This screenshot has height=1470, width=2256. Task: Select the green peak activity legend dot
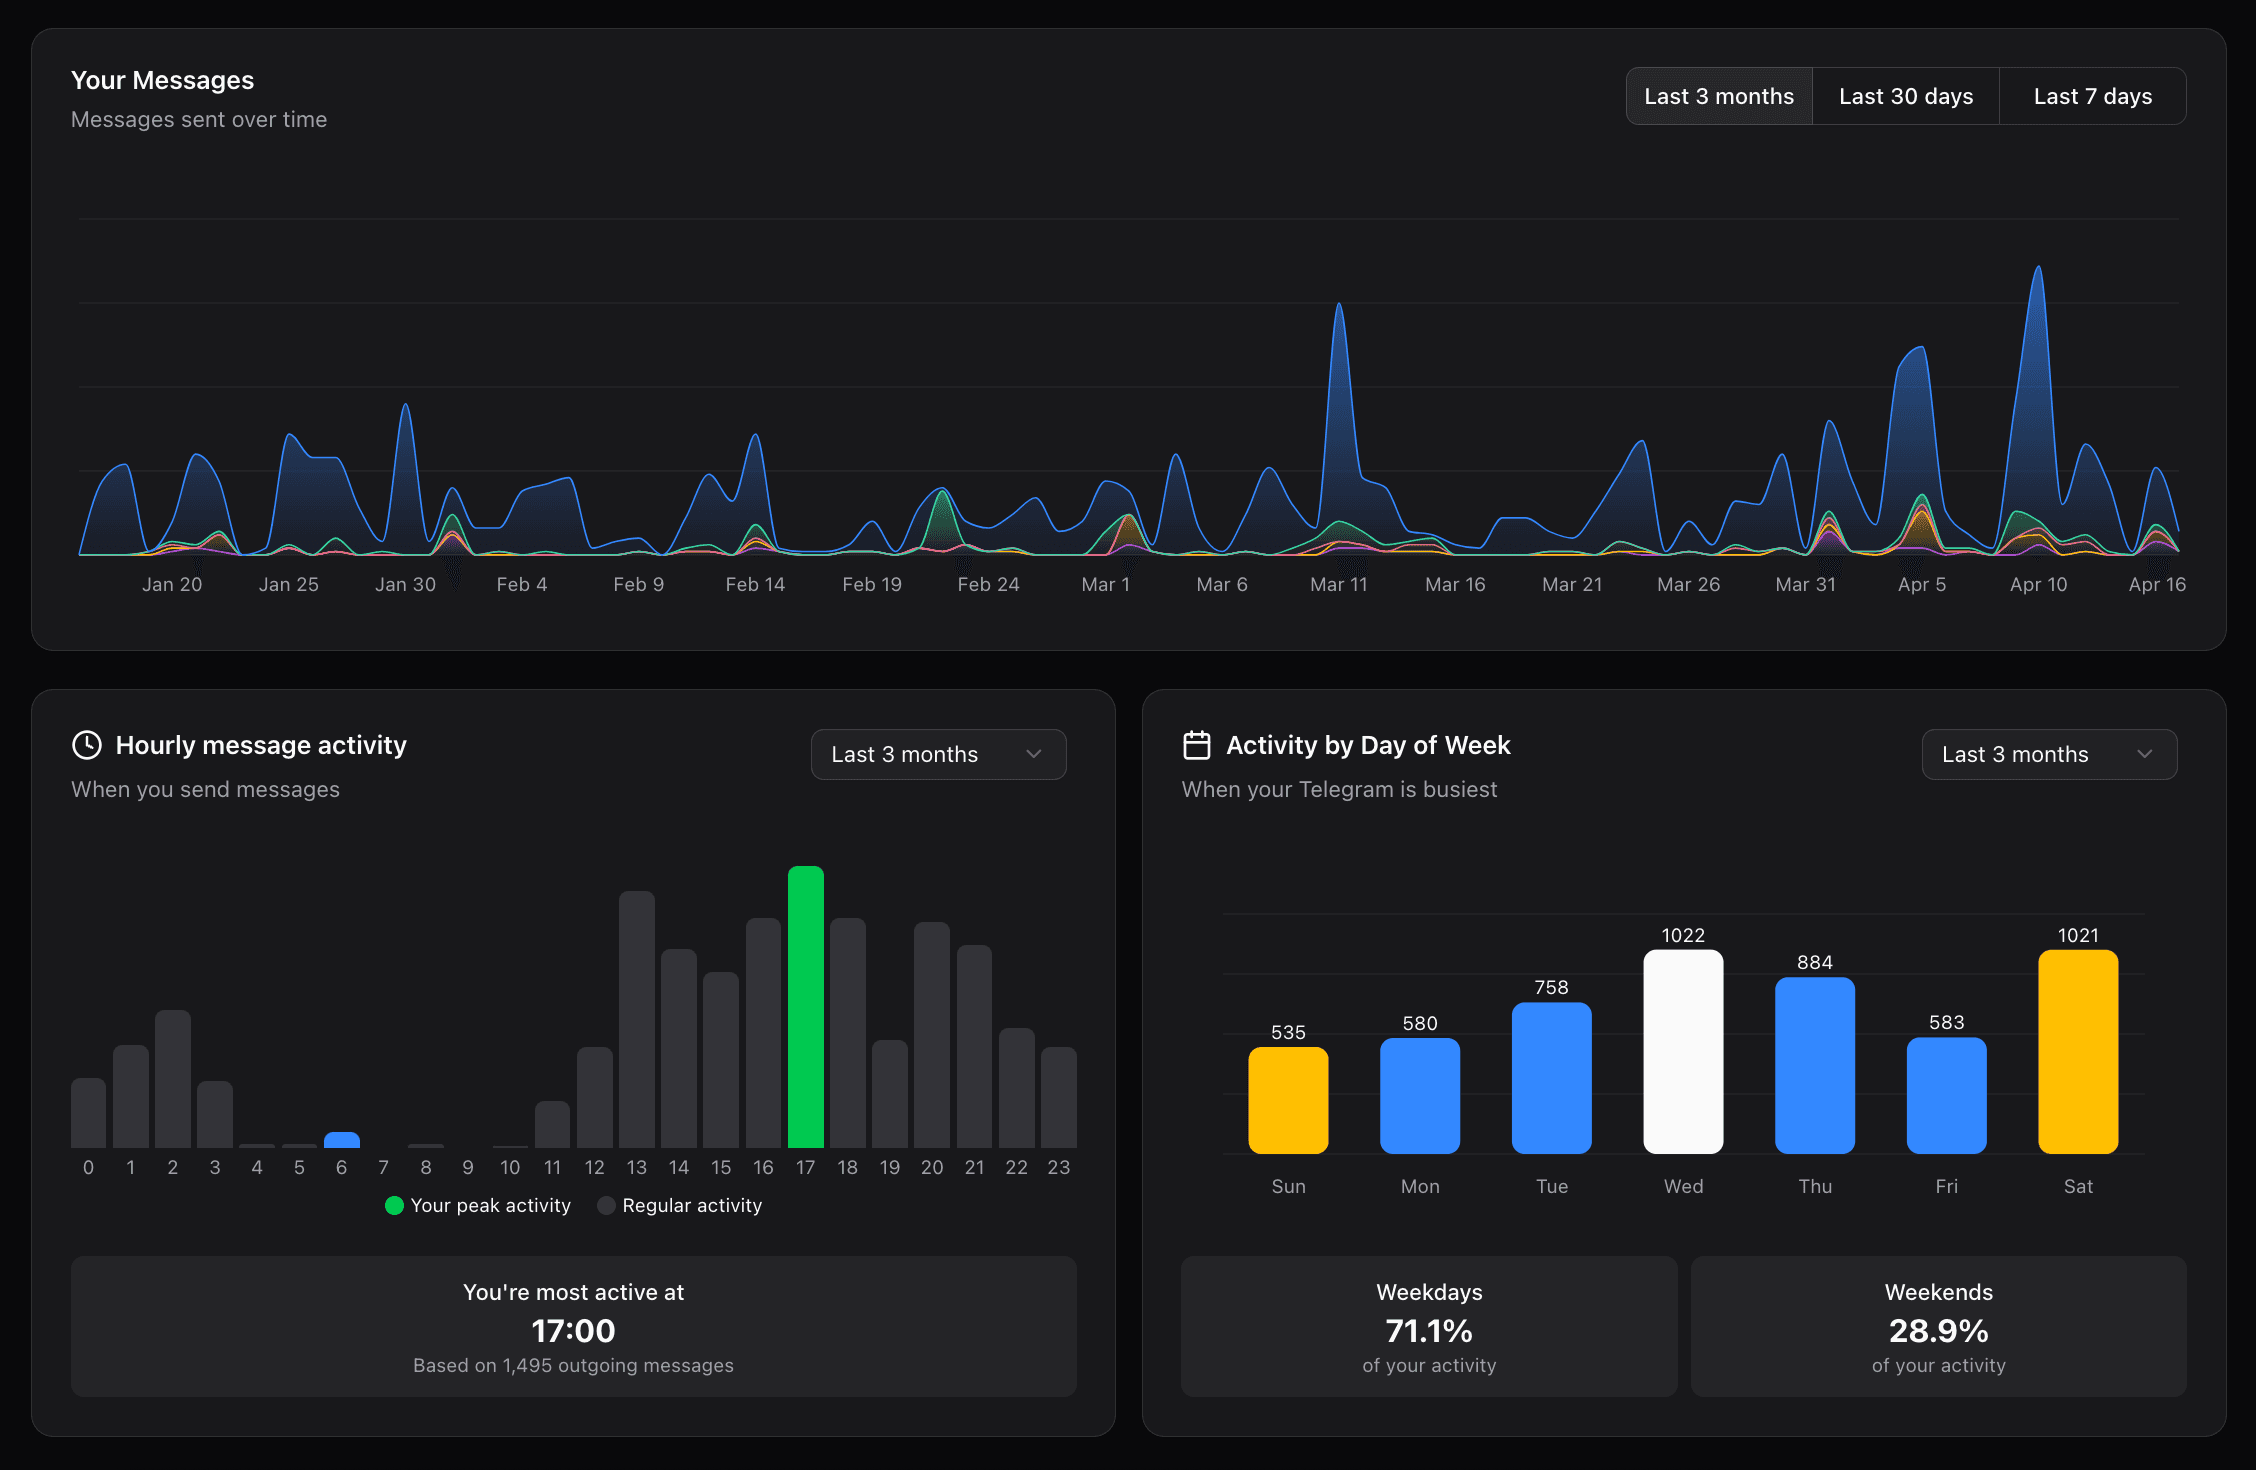(x=394, y=1205)
